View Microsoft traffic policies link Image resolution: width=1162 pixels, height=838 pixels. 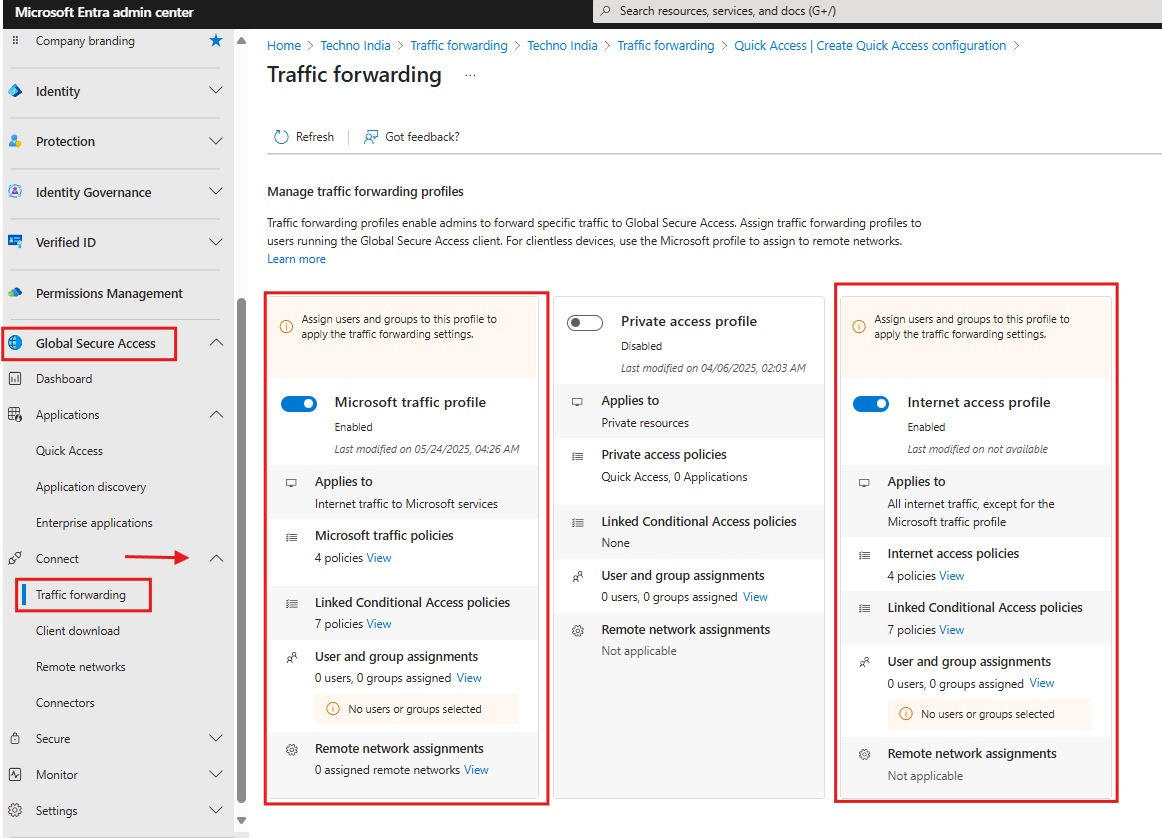(x=379, y=558)
